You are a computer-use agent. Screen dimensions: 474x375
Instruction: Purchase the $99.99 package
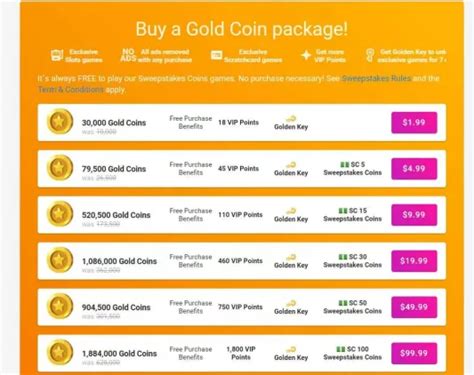tap(414, 353)
